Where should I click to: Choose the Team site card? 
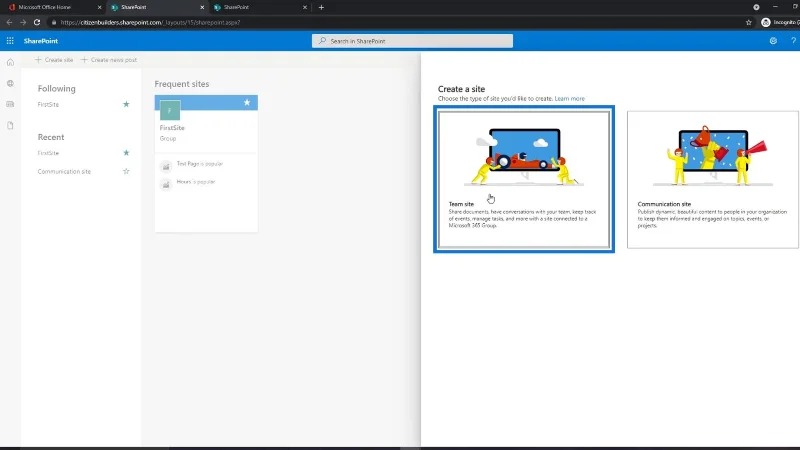pyautogui.click(x=524, y=179)
